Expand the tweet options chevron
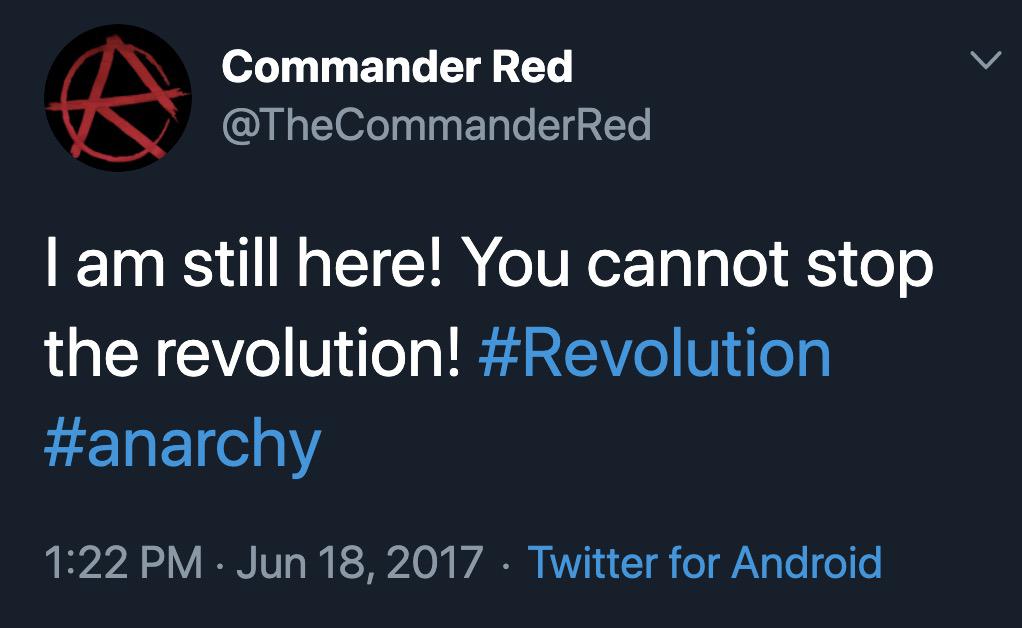The width and height of the screenshot is (1022, 628). click(x=986, y=61)
